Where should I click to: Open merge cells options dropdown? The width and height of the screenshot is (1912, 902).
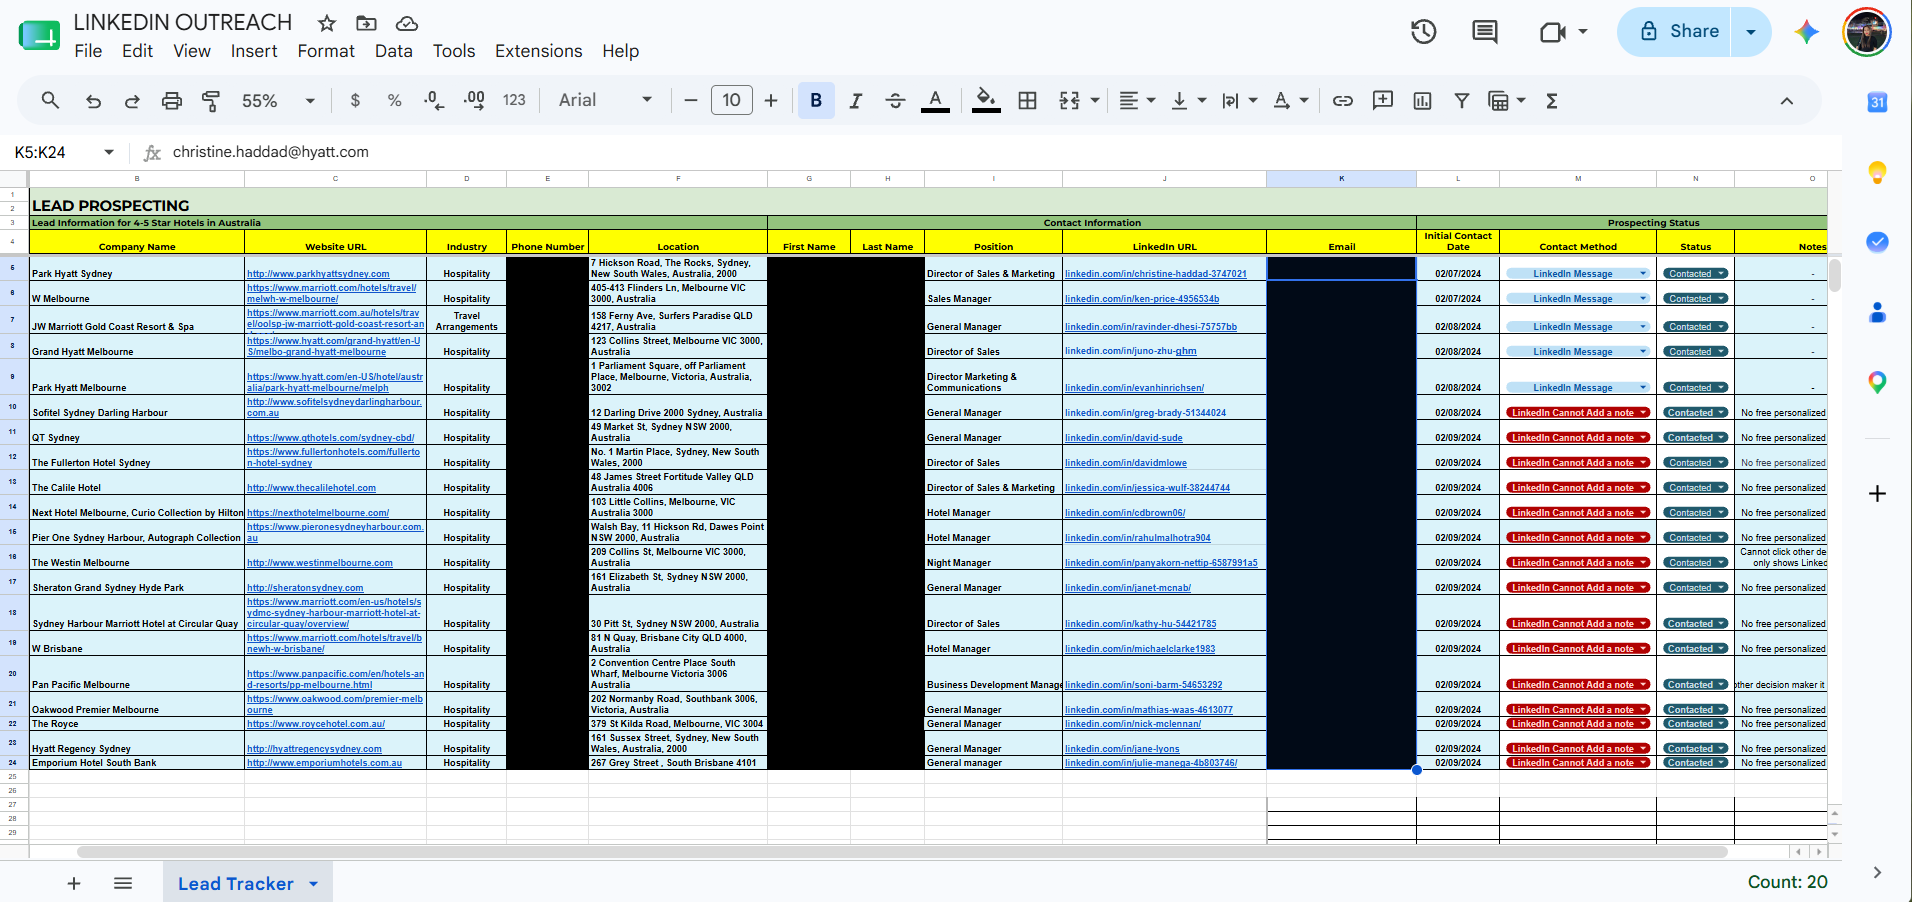pos(1095,100)
